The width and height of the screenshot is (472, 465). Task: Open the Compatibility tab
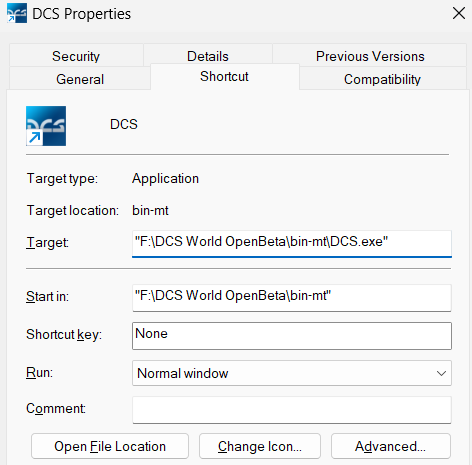(382, 79)
